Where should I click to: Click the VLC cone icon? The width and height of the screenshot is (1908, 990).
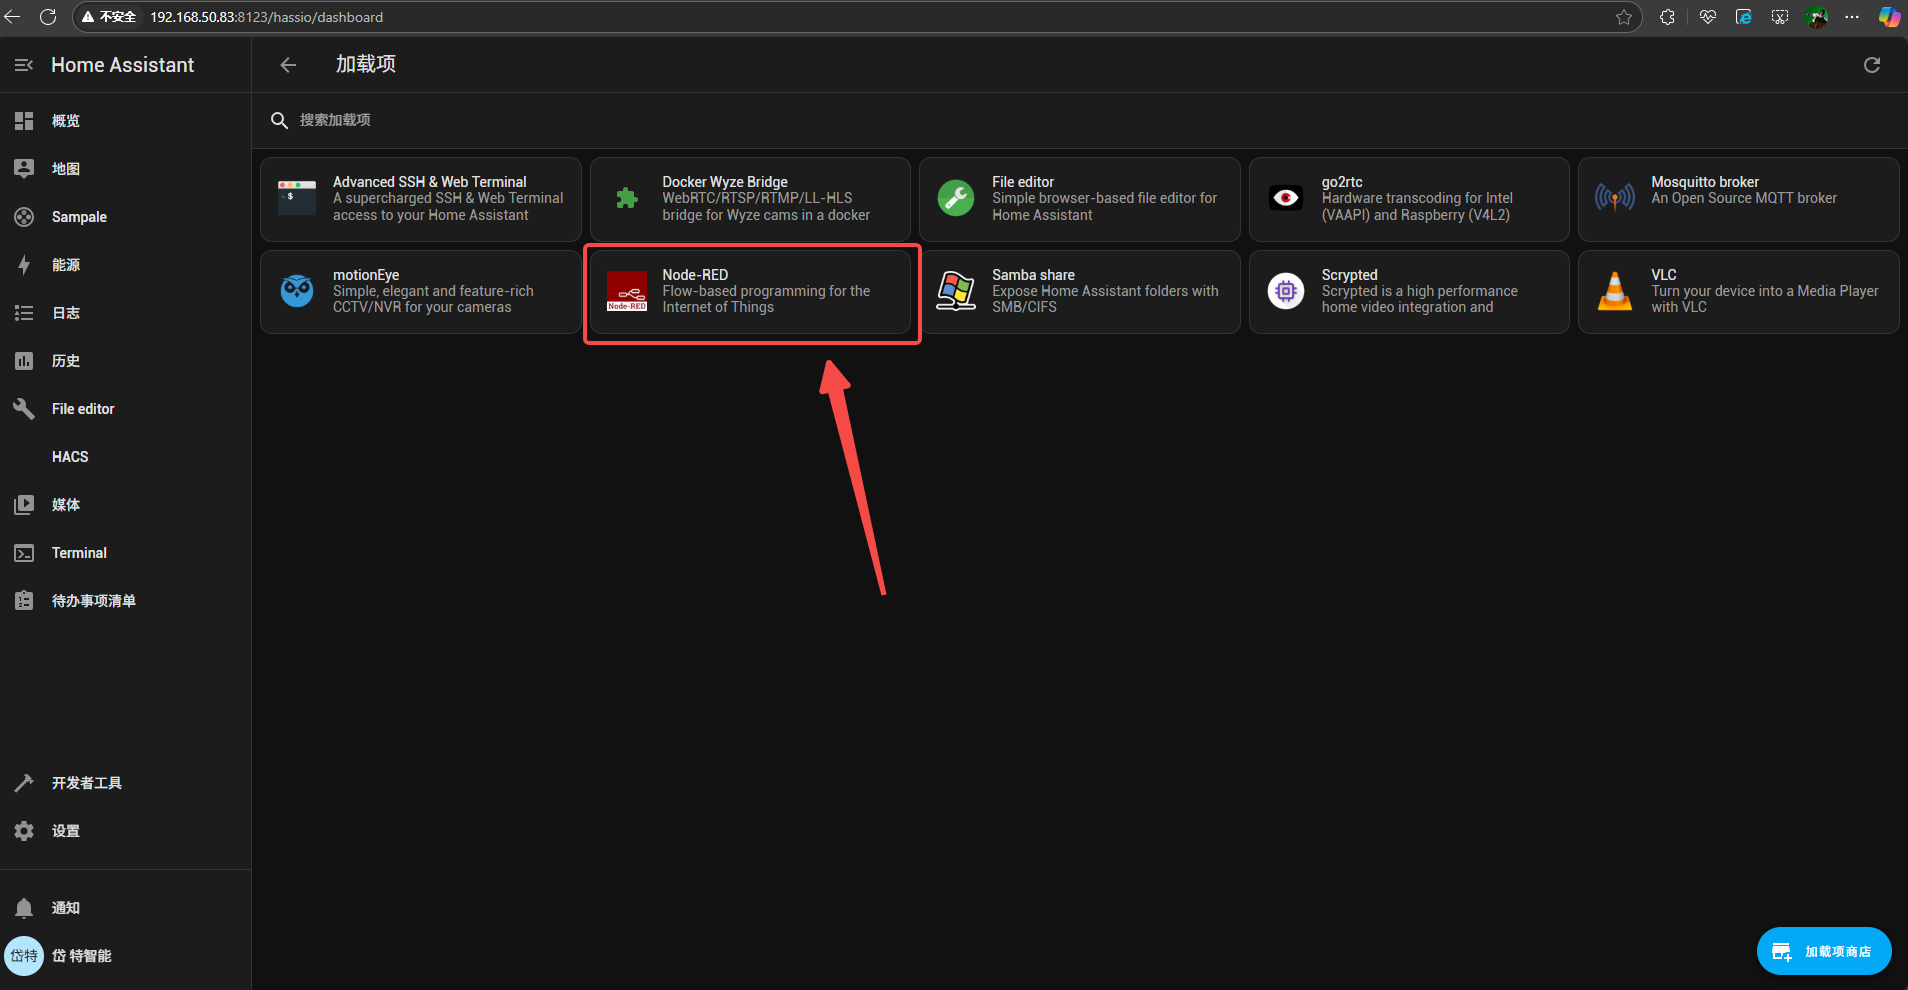[1614, 291]
